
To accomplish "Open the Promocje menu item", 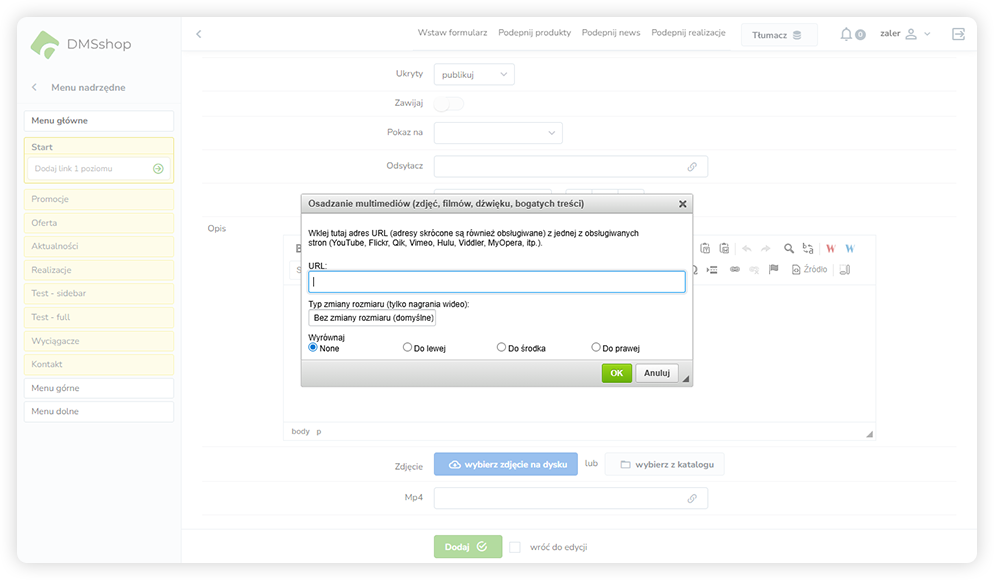I will coord(99,199).
